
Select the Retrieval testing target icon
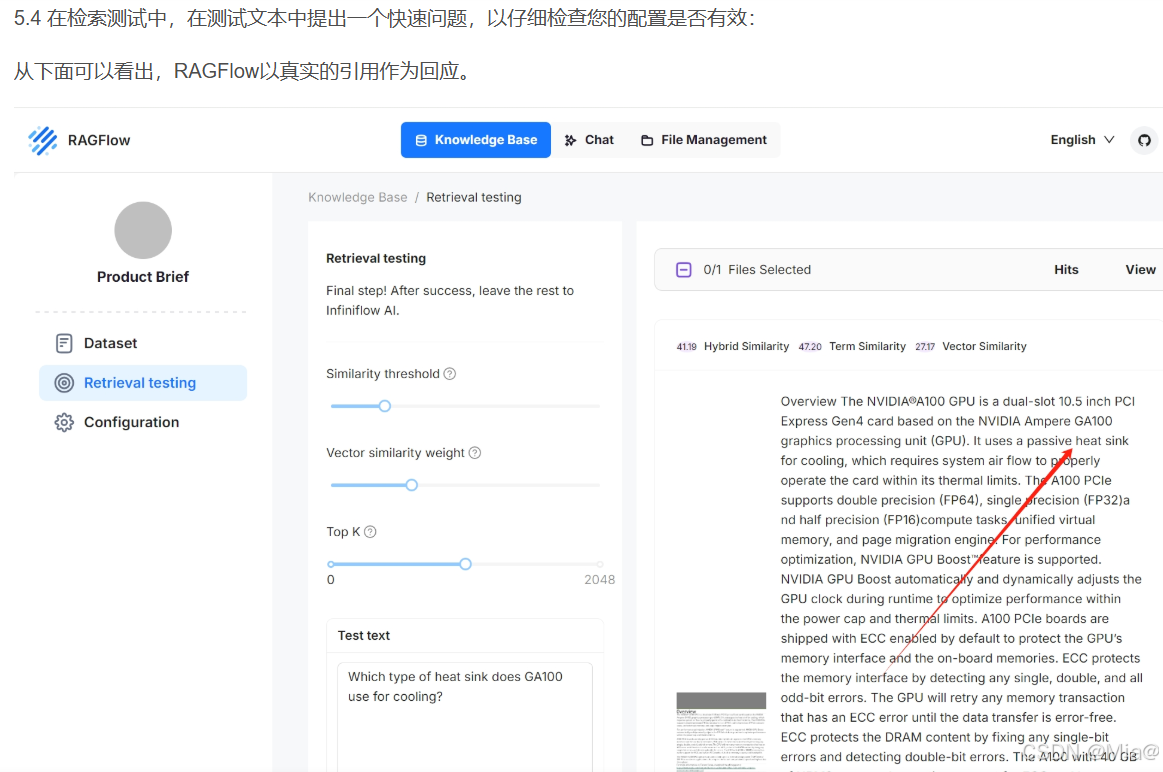point(65,383)
